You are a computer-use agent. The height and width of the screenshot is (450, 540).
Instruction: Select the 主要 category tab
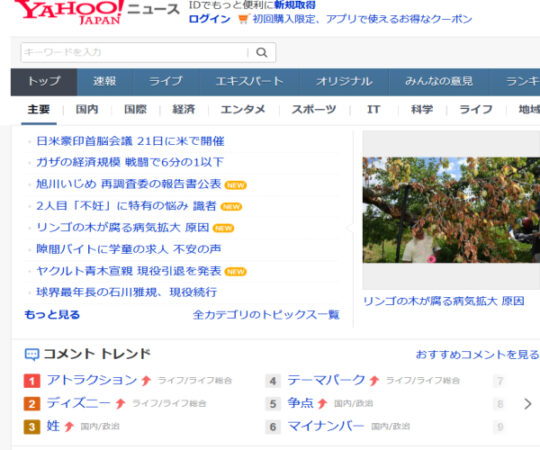(x=39, y=110)
